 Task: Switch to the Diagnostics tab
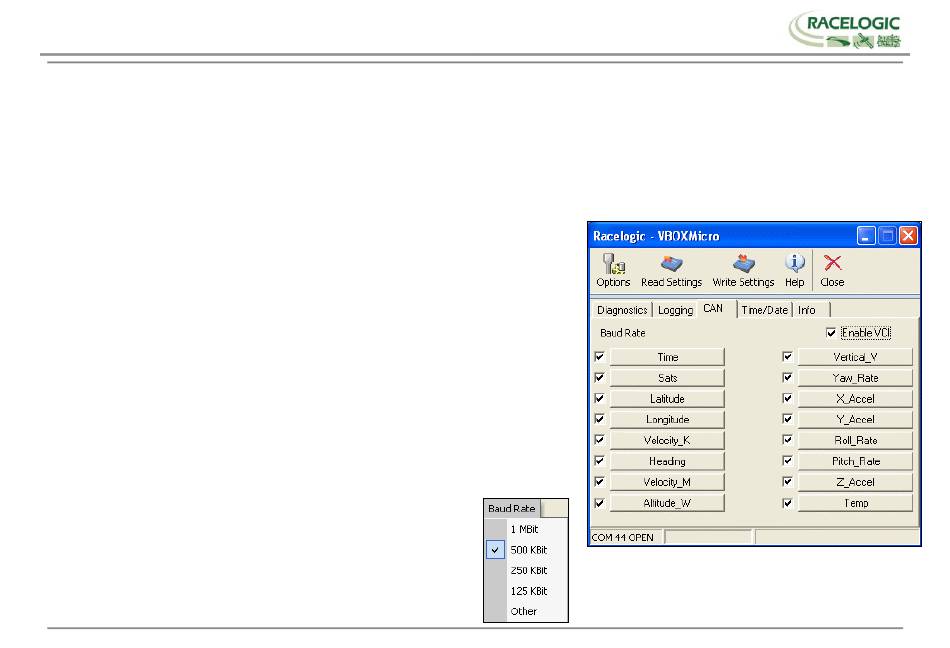[x=622, y=310]
